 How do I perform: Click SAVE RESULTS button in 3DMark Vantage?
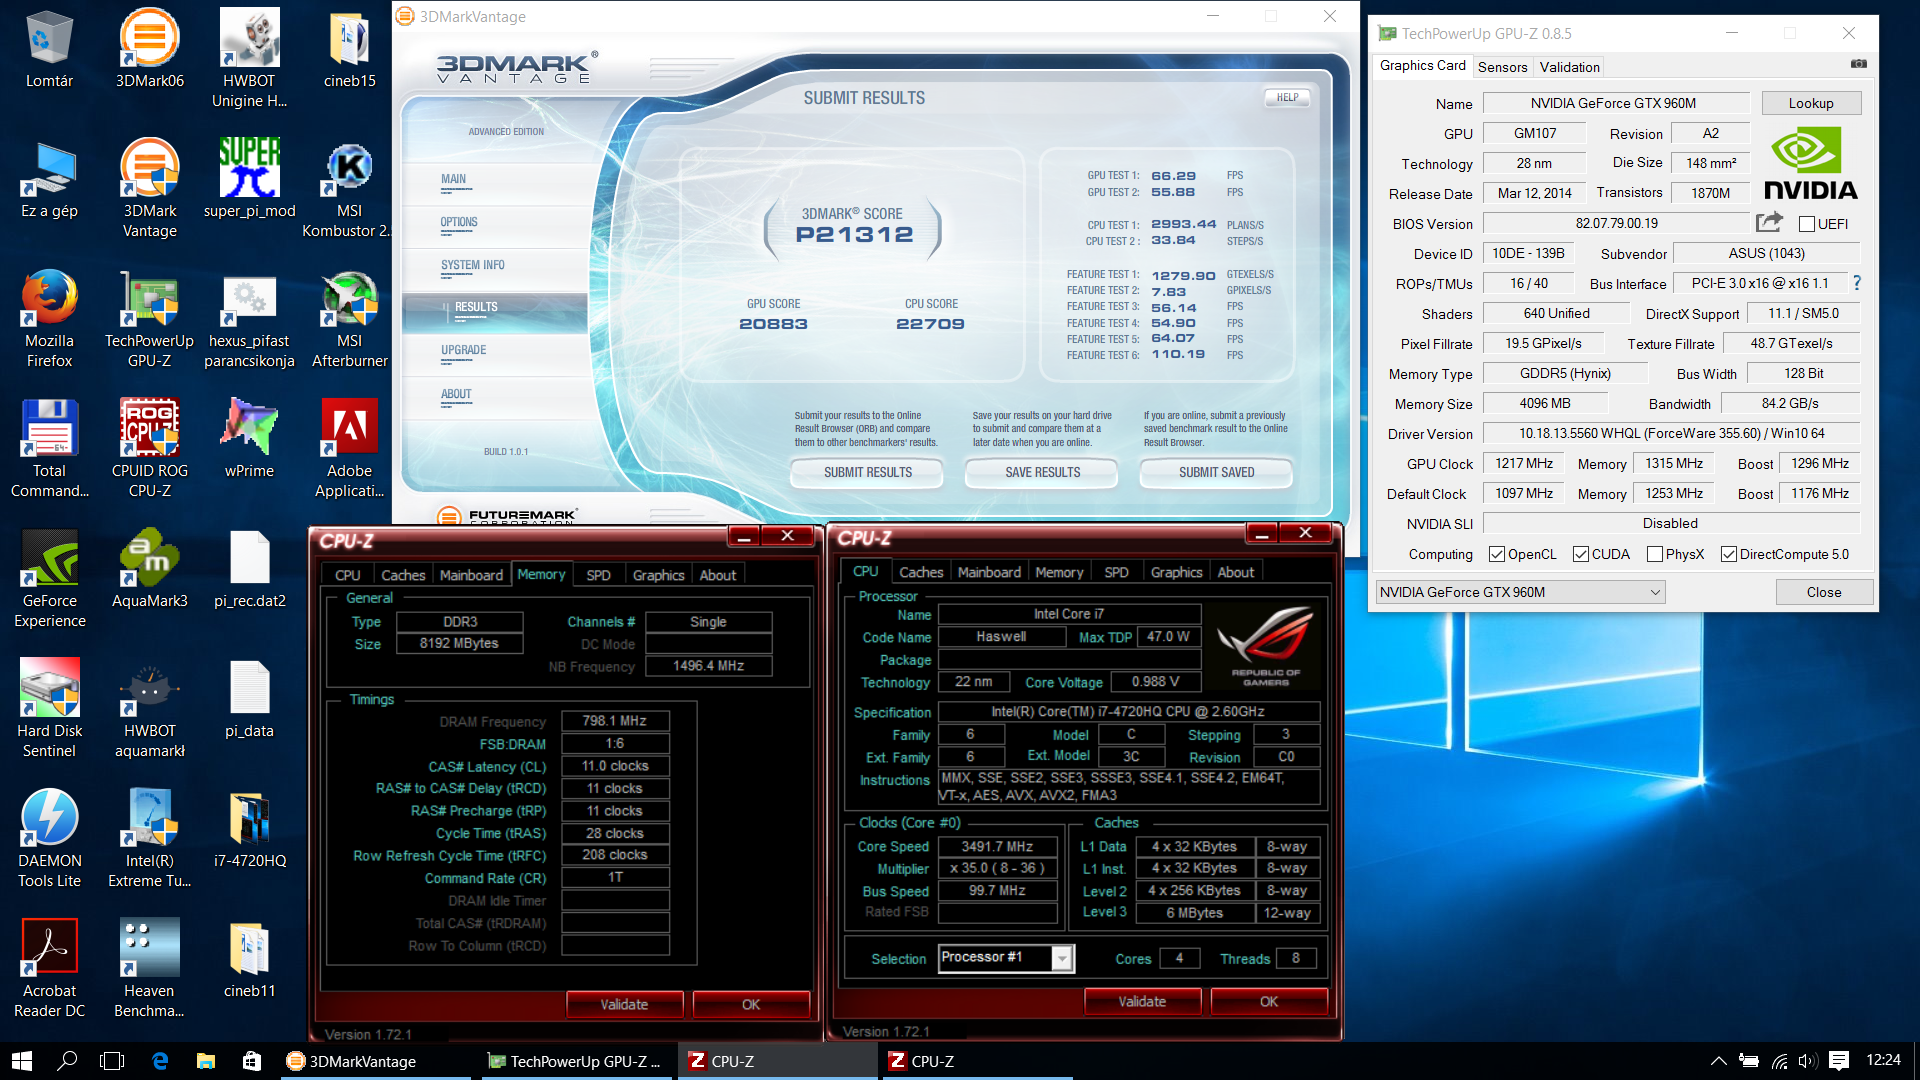(1042, 472)
